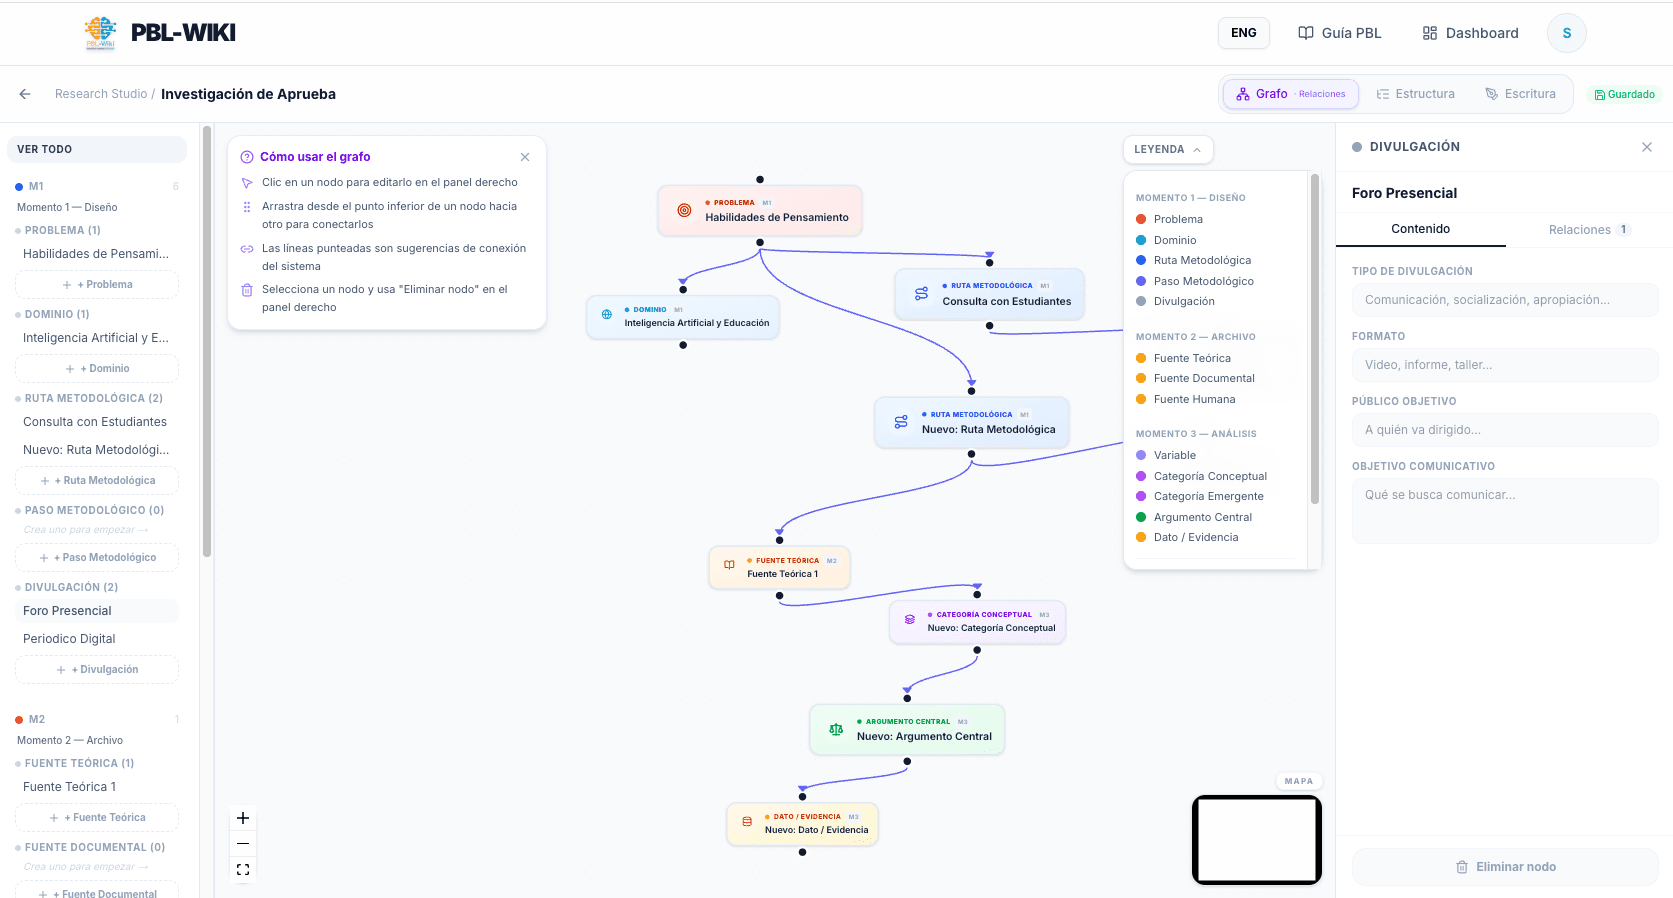The width and height of the screenshot is (1673, 898).
Task: Select Inteligencia Artificial y E... sidebar item
Action: 97,338
